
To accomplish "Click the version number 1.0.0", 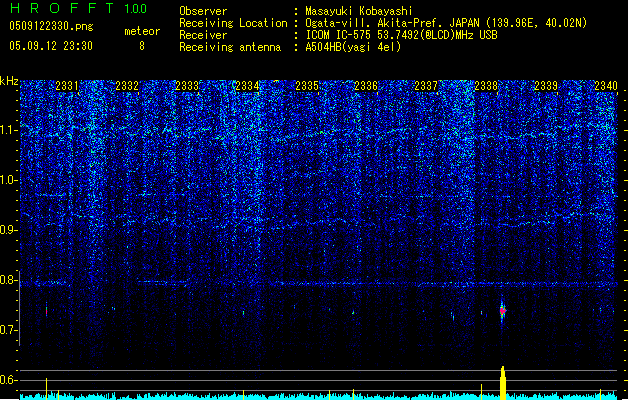I will pos(136,8).
